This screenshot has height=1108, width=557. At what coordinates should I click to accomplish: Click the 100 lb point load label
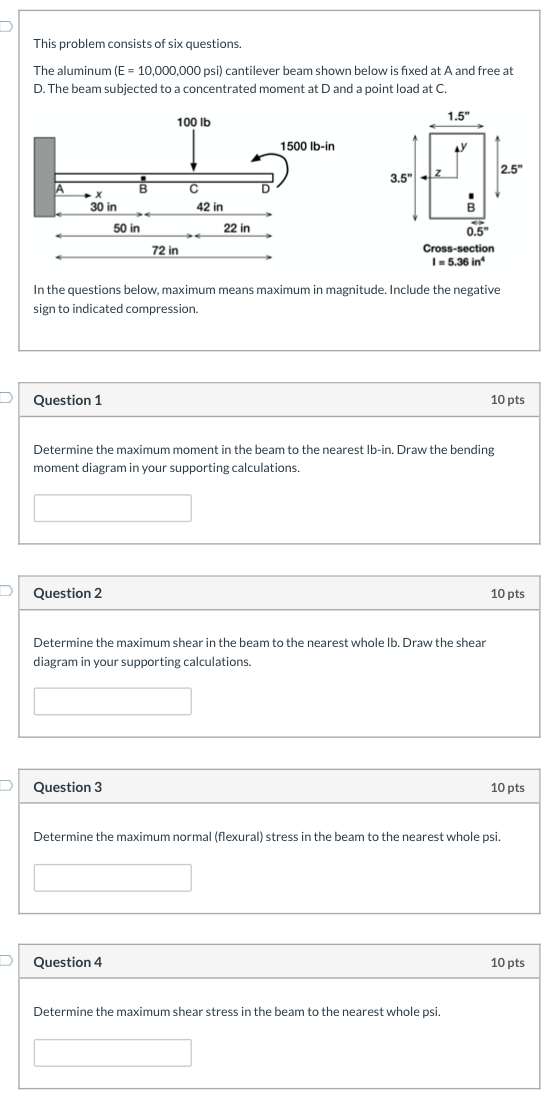(194, 122)
